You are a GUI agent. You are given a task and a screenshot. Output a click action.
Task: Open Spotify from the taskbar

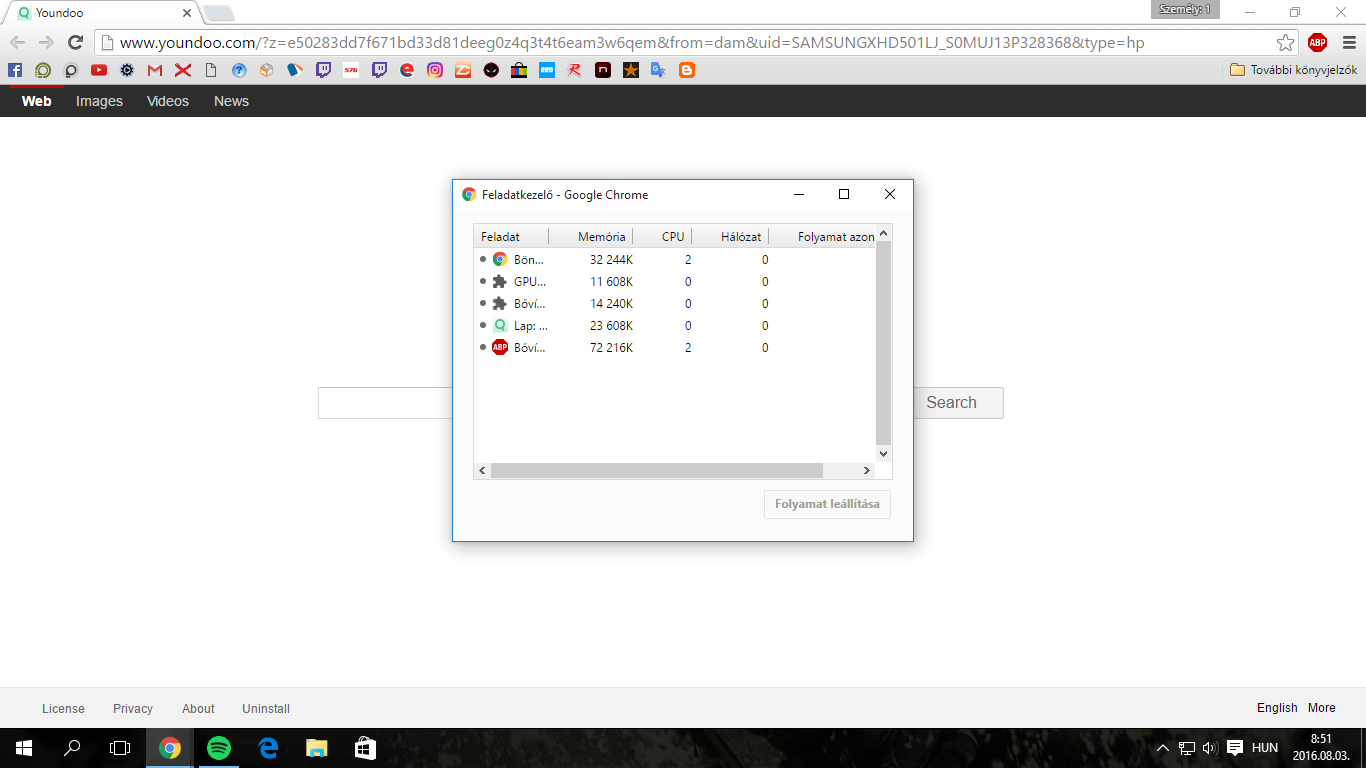(x=218, y=747)
